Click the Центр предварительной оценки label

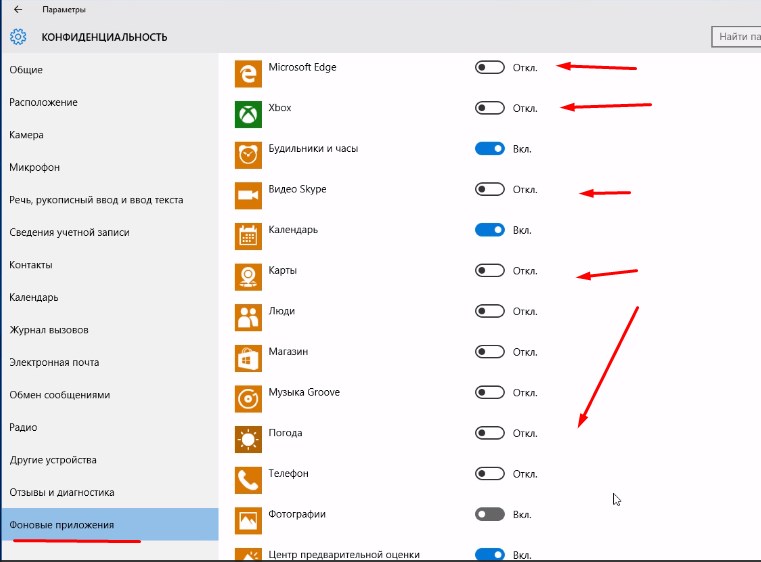click(344, 554)
